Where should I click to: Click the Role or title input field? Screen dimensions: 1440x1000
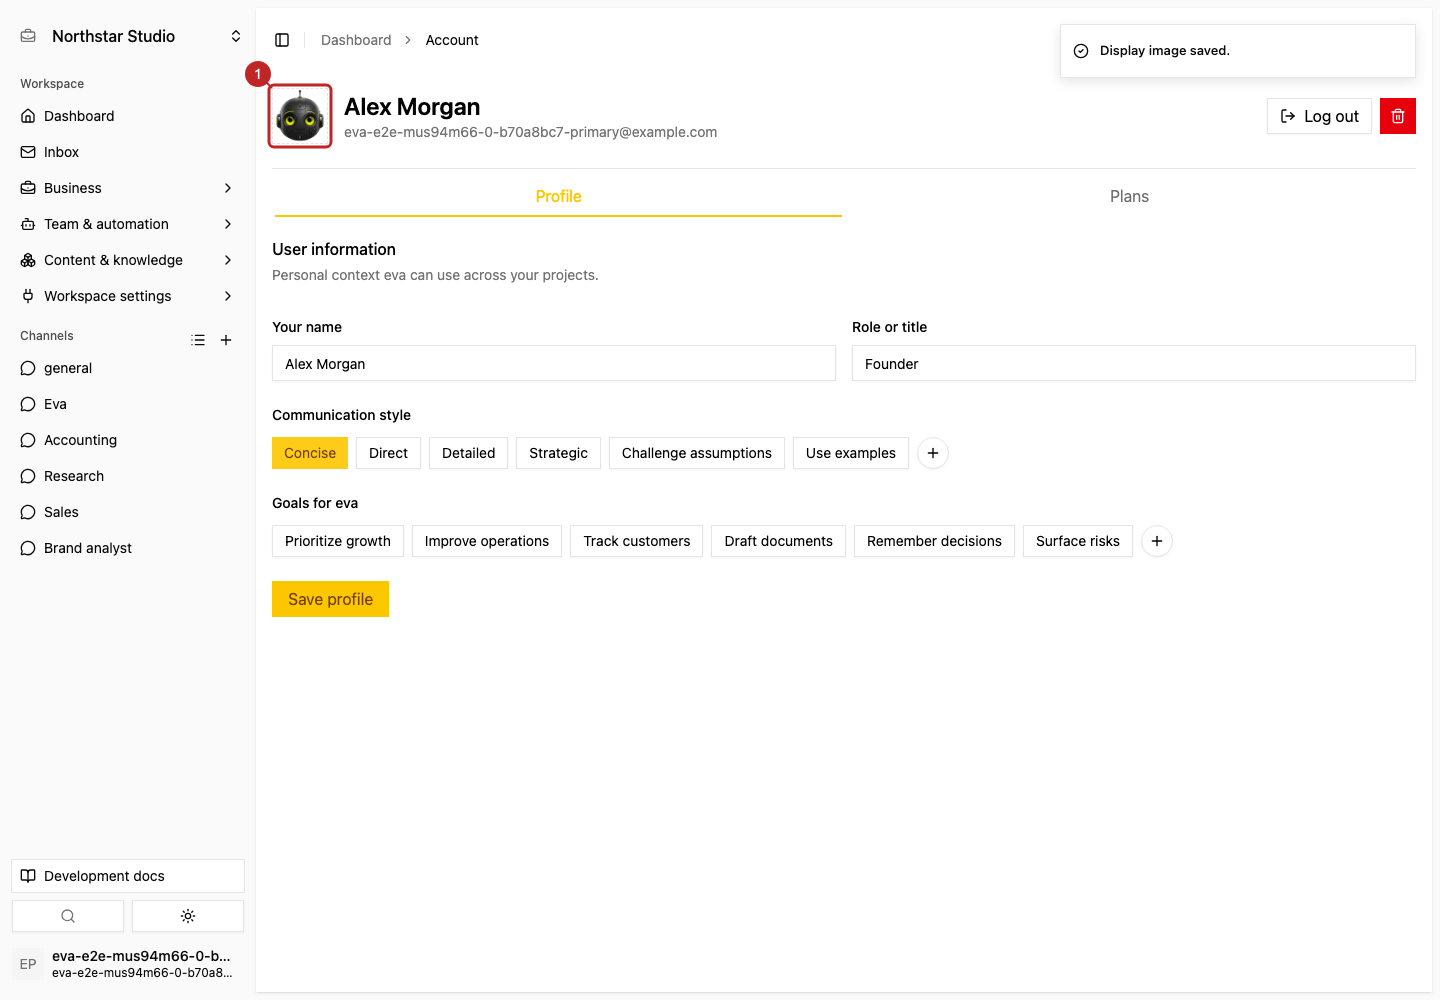coord(1134,363)
